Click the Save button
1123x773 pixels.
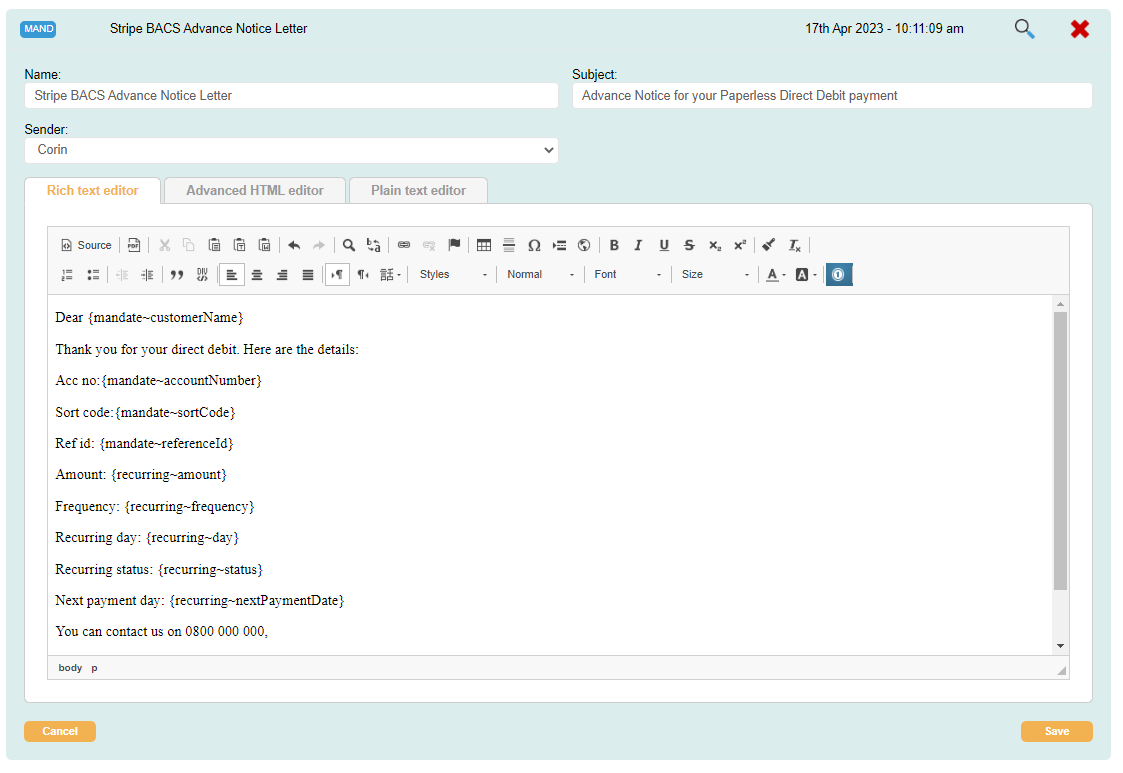[1056, 731]
